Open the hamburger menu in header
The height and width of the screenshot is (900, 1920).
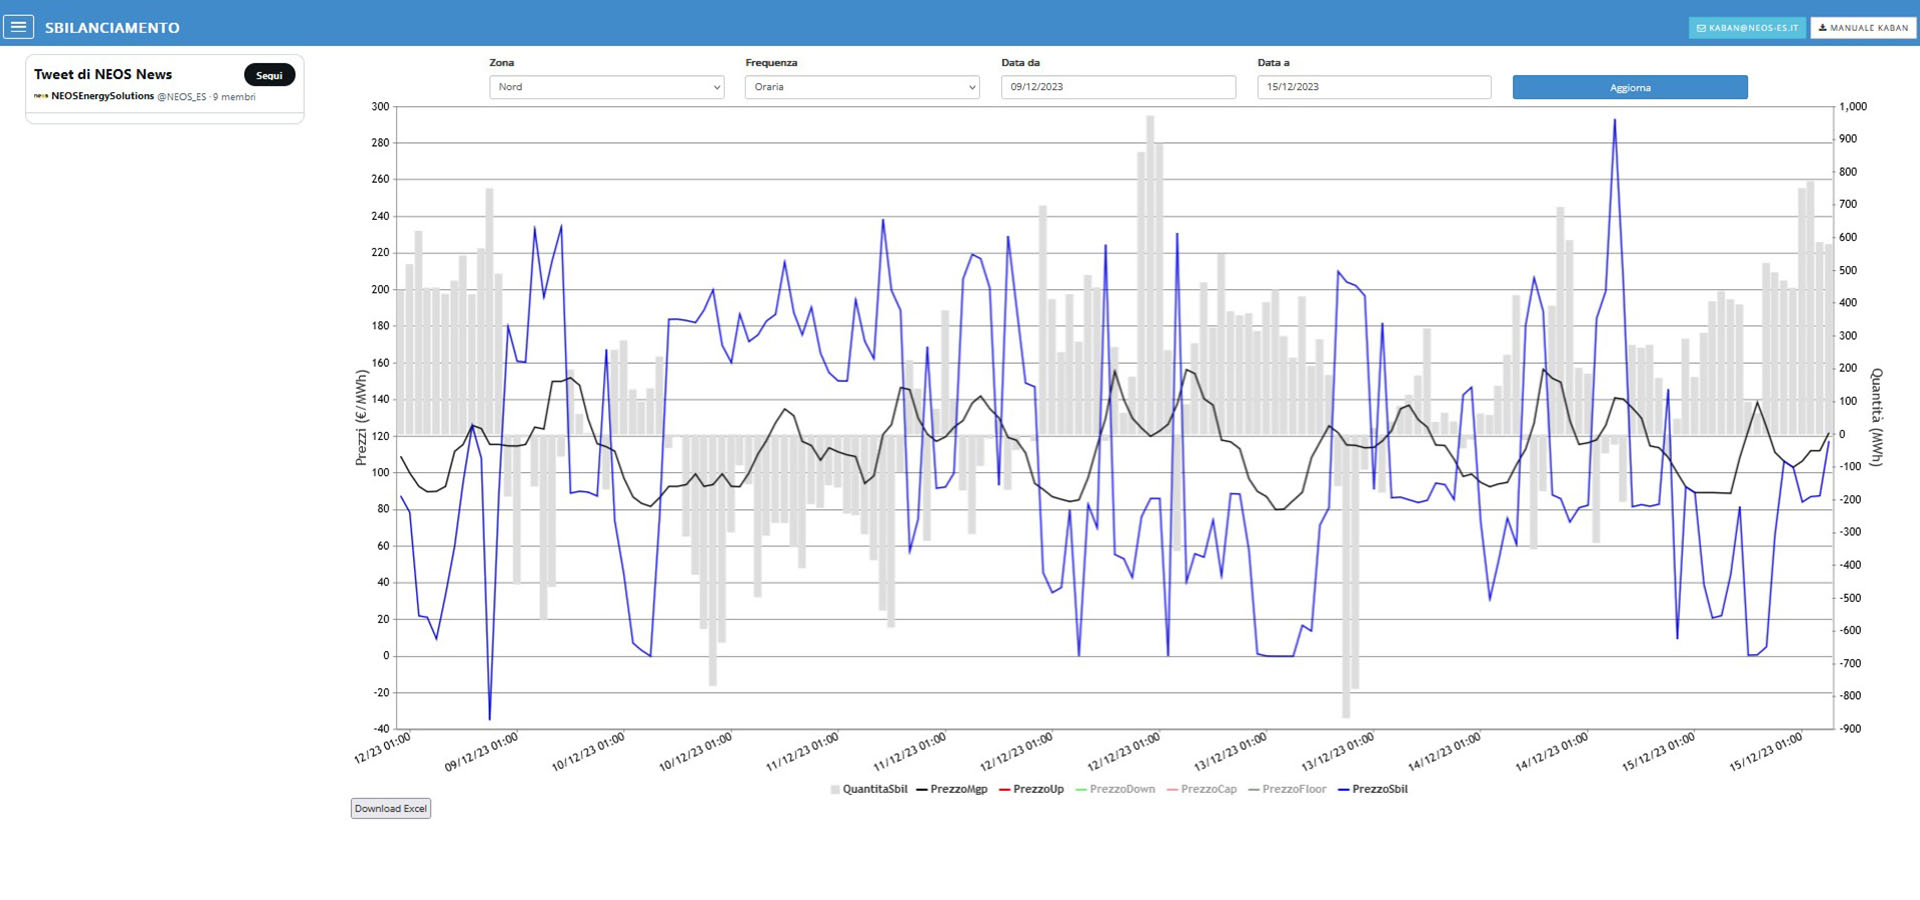18,27
